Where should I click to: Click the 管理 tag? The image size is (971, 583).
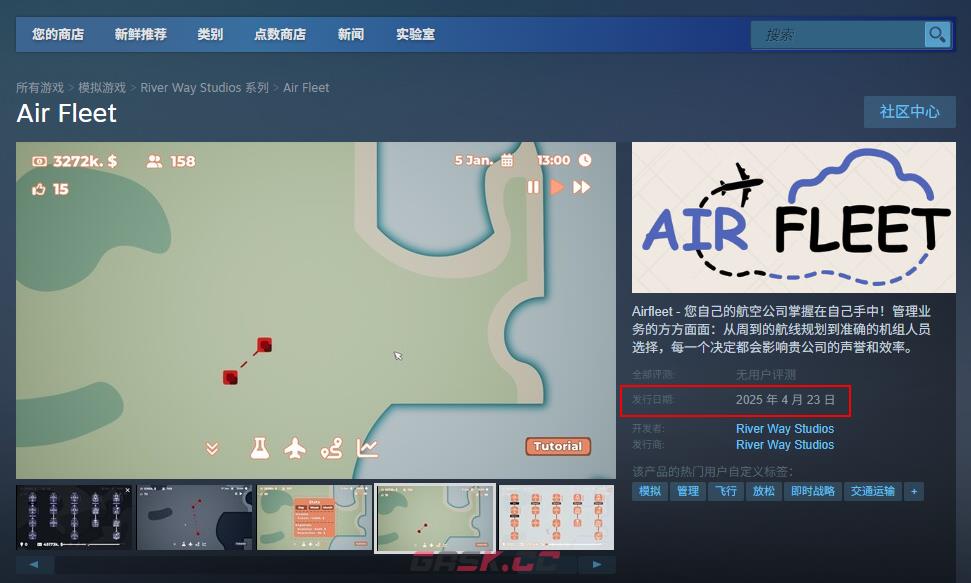[688, 491]
